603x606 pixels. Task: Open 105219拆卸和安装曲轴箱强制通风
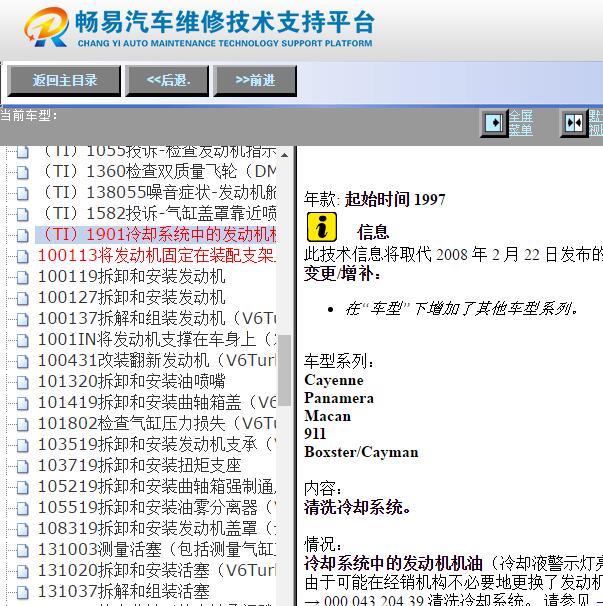[157, 486]
